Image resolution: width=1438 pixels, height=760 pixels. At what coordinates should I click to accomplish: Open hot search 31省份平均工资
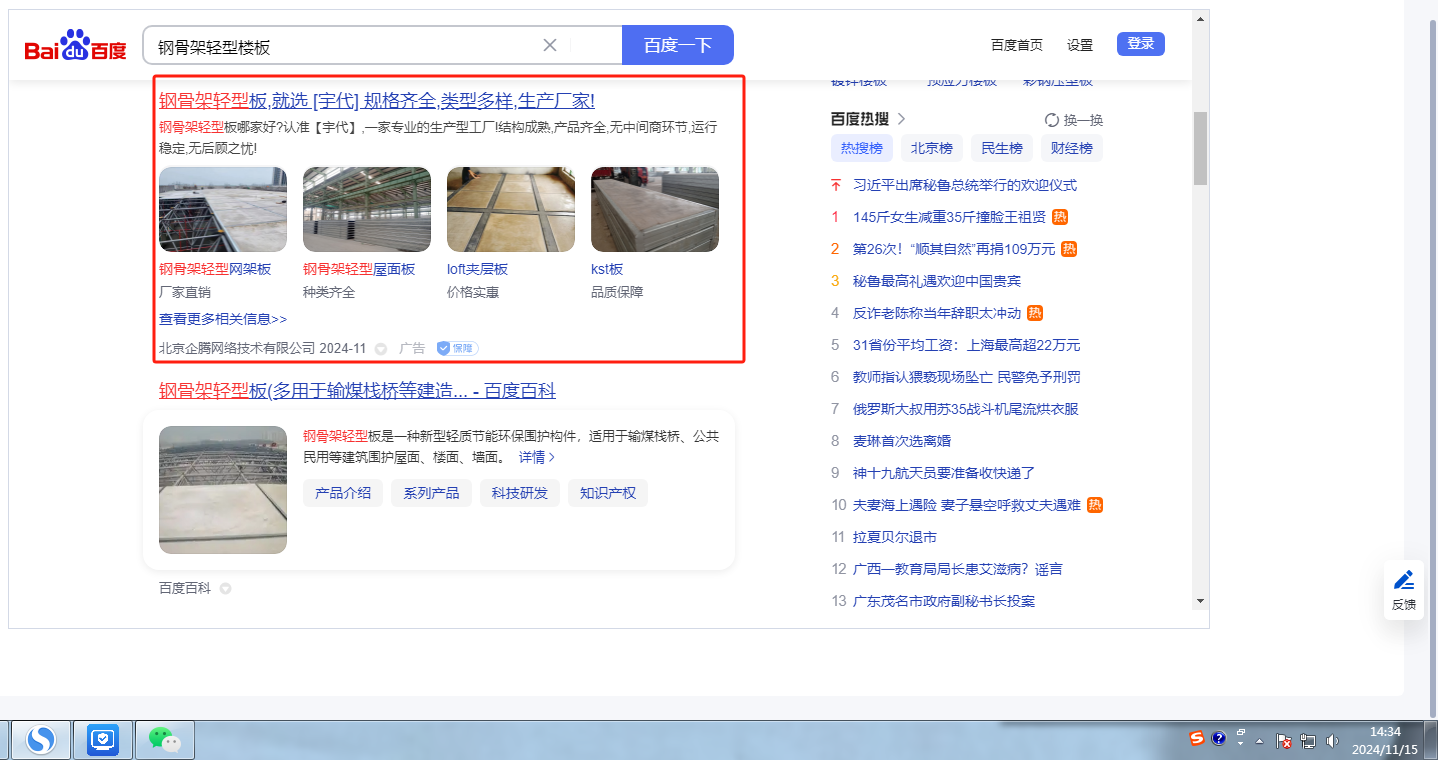pos(967,345)
